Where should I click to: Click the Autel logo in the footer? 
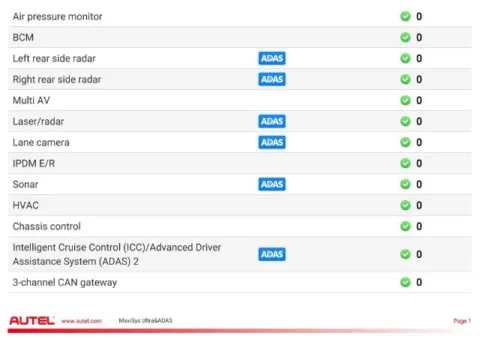pyautogui.click(x=32, y=321)
